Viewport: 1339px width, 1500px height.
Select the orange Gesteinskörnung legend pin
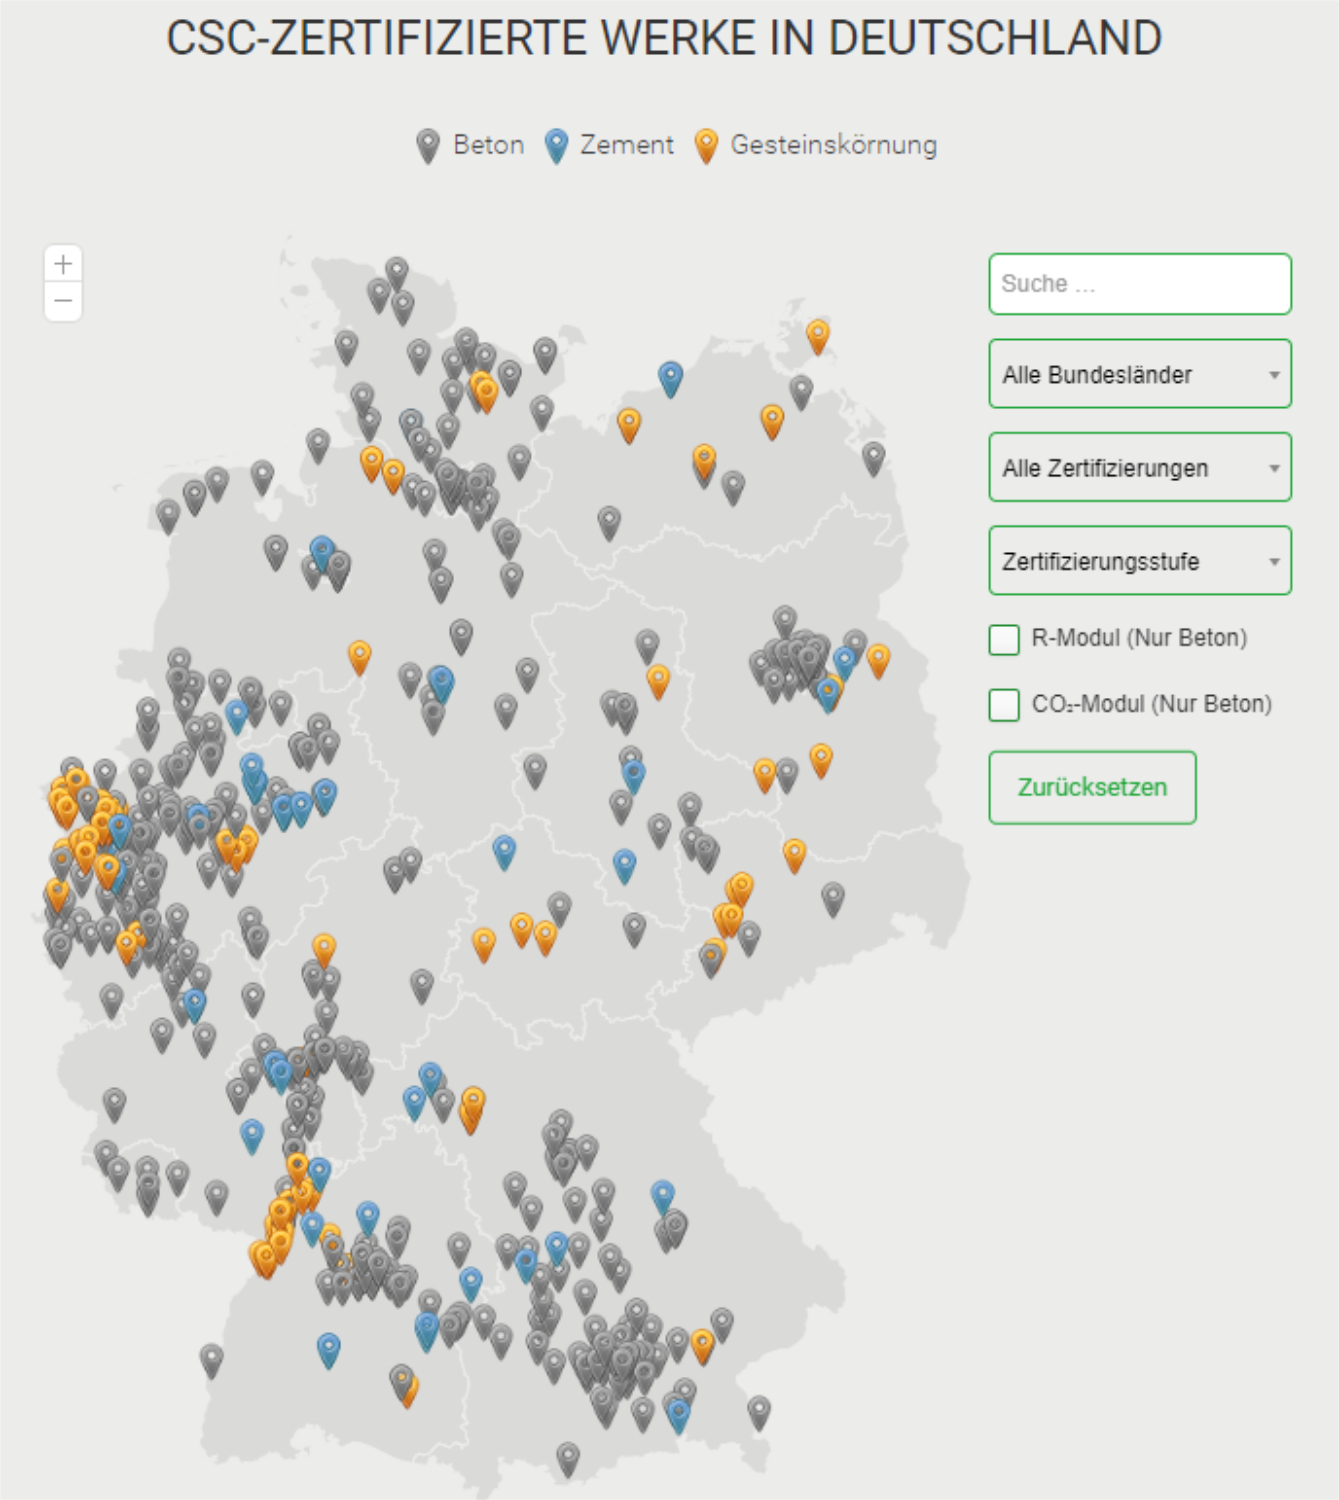click(x=708, y=143)
